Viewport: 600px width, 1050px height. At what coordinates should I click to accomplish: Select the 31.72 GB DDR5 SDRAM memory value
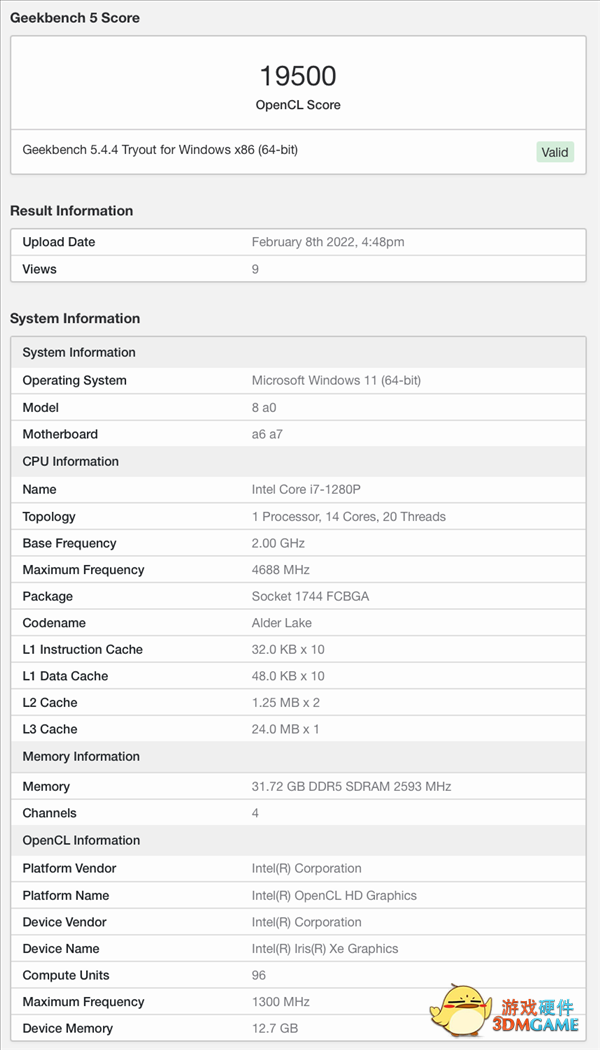tap(352, 786)
